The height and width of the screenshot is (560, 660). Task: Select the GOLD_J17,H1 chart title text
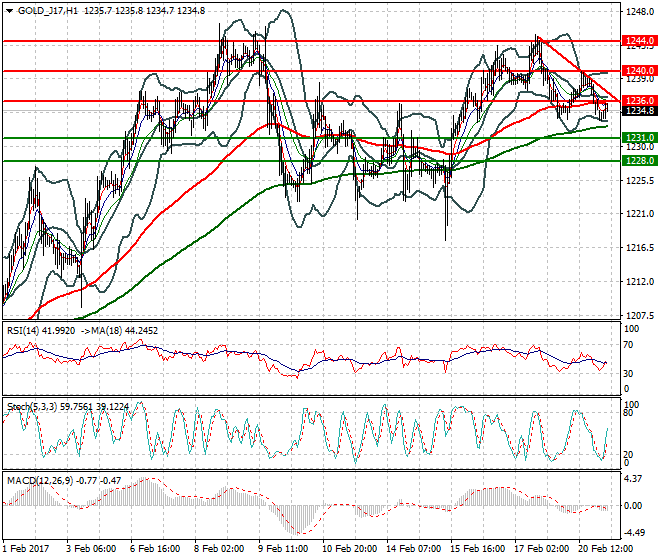pos(48,11)
